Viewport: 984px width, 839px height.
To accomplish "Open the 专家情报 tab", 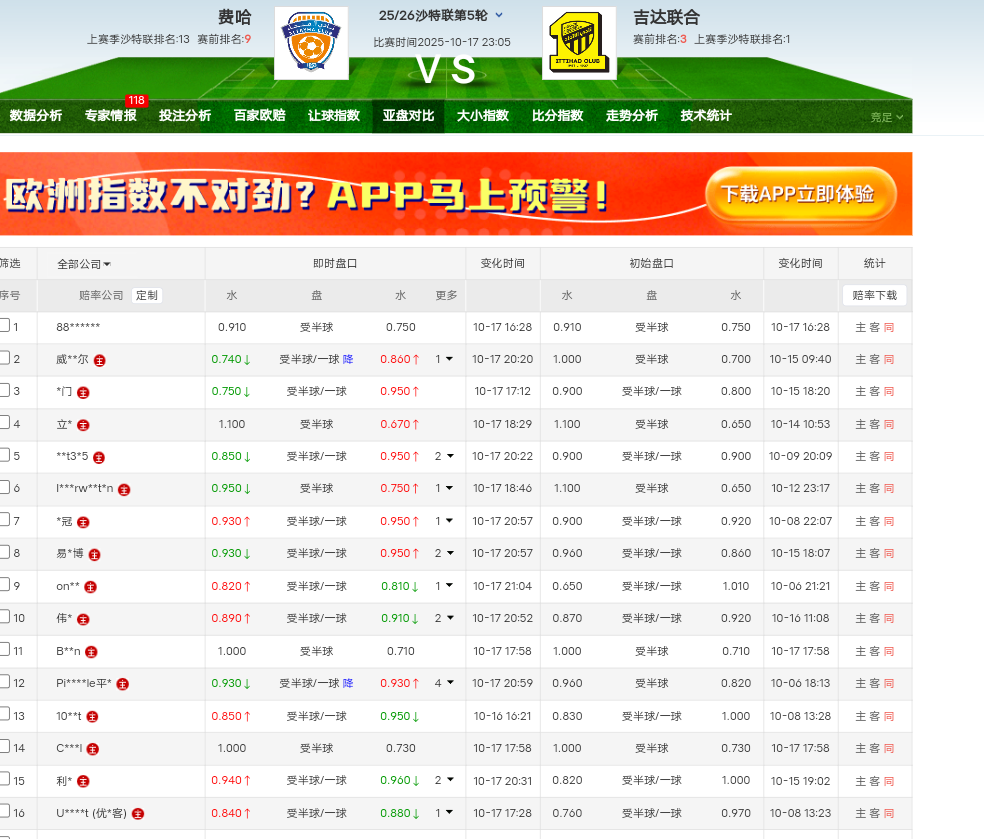I will point(110,116).
